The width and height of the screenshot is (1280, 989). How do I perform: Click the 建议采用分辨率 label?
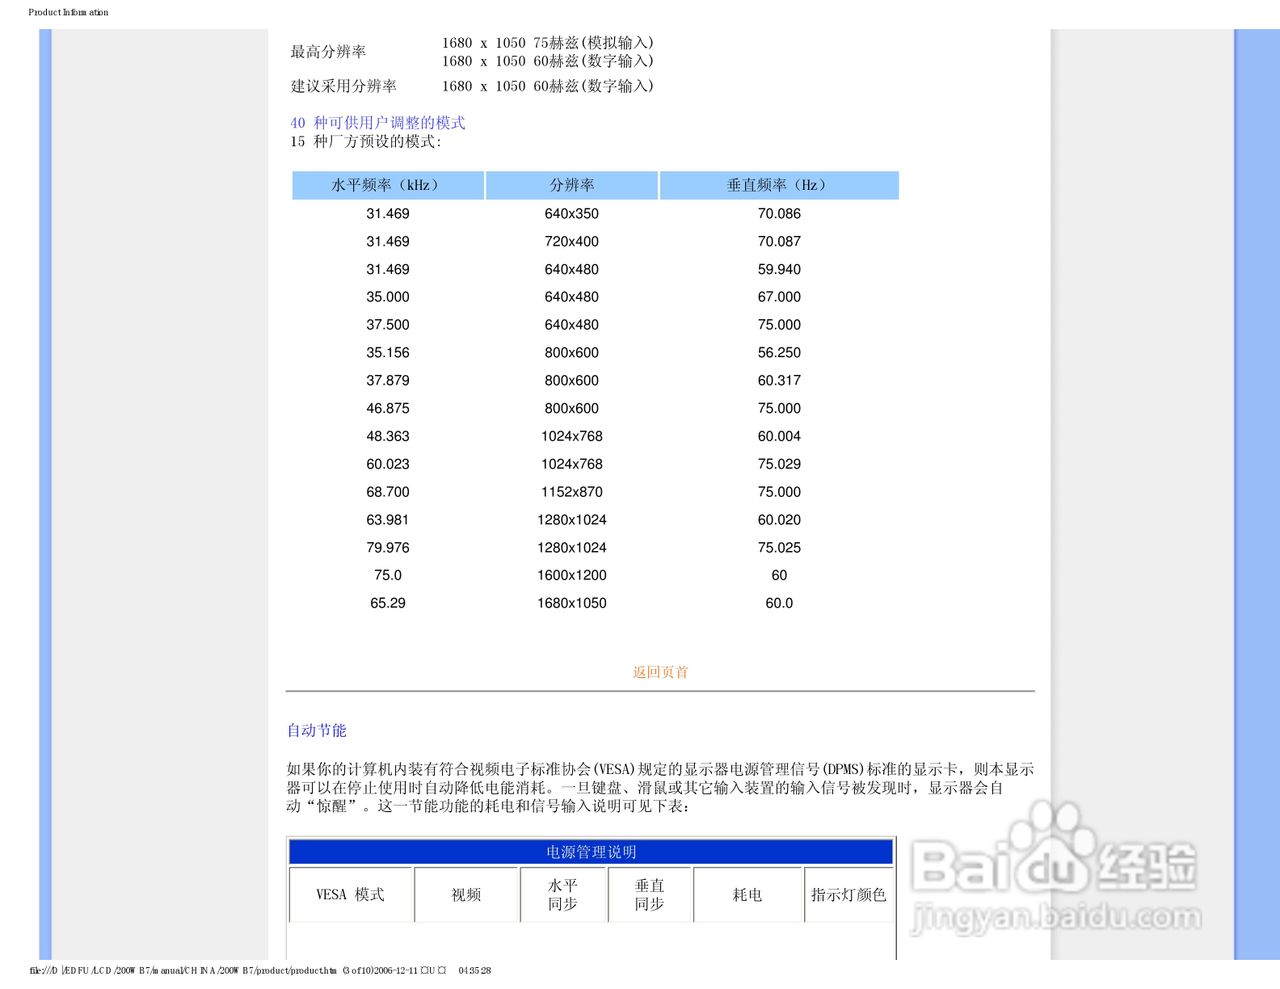pos(343,86)
